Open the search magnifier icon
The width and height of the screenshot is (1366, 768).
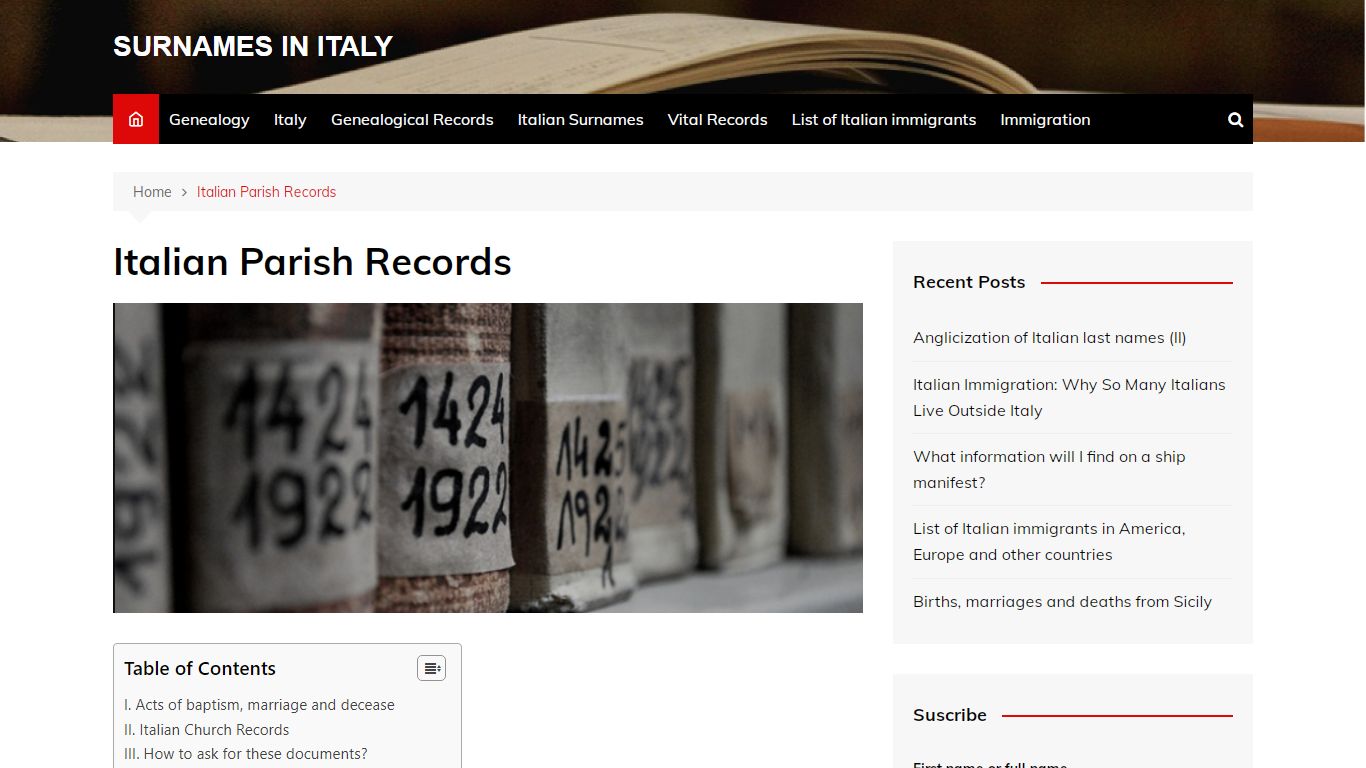1235,119
